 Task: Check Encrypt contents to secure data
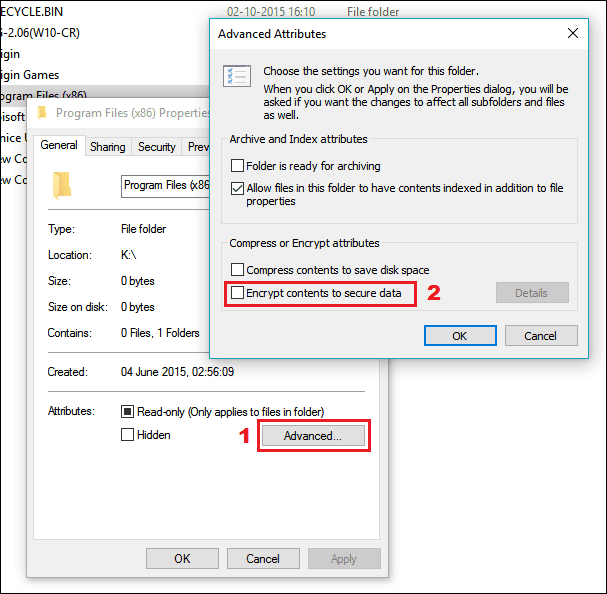(x=237, y=293)
